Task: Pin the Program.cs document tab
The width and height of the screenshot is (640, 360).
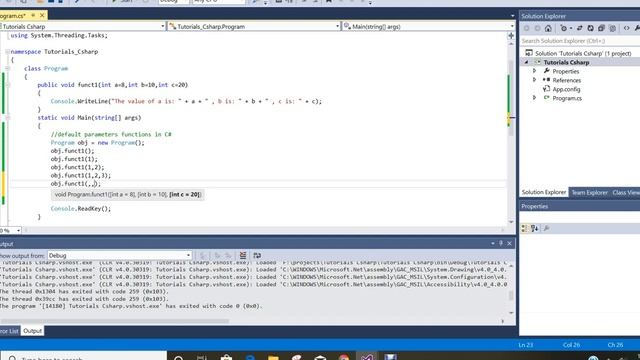Action: pyautogui.click(x=33, y=16)
